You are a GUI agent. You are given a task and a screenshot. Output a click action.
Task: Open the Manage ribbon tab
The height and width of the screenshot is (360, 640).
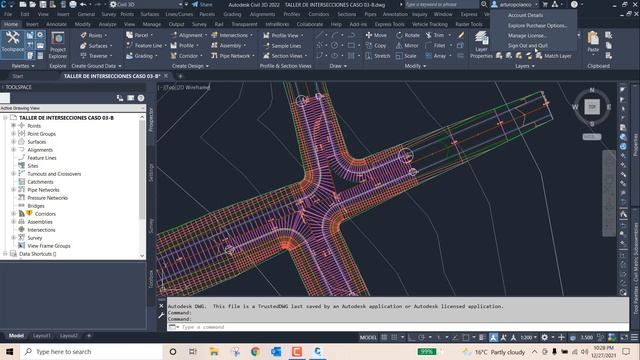pos(151,24)
